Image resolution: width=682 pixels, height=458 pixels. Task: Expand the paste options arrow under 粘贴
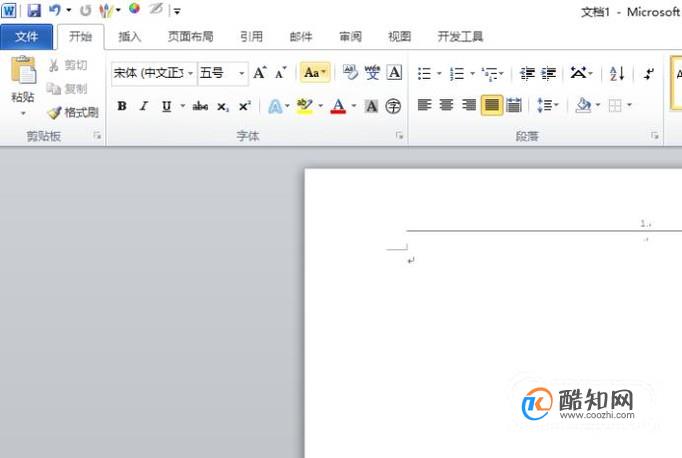pos(23,113)
